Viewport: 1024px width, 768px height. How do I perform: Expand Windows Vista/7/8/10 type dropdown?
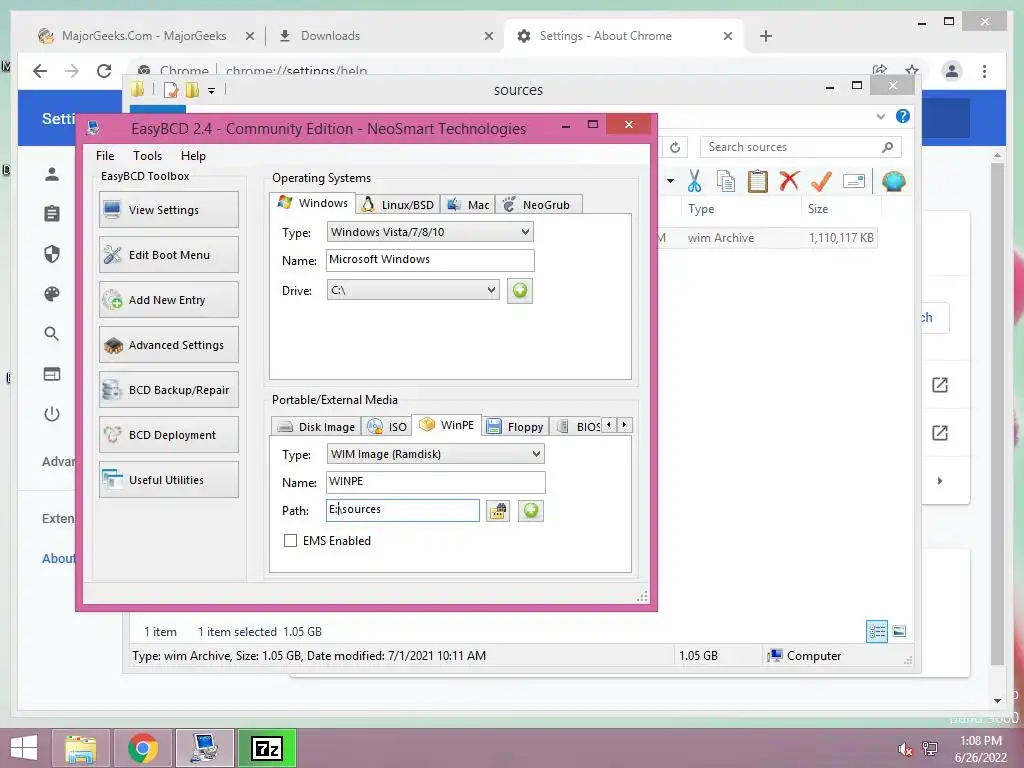click(430, 232)
